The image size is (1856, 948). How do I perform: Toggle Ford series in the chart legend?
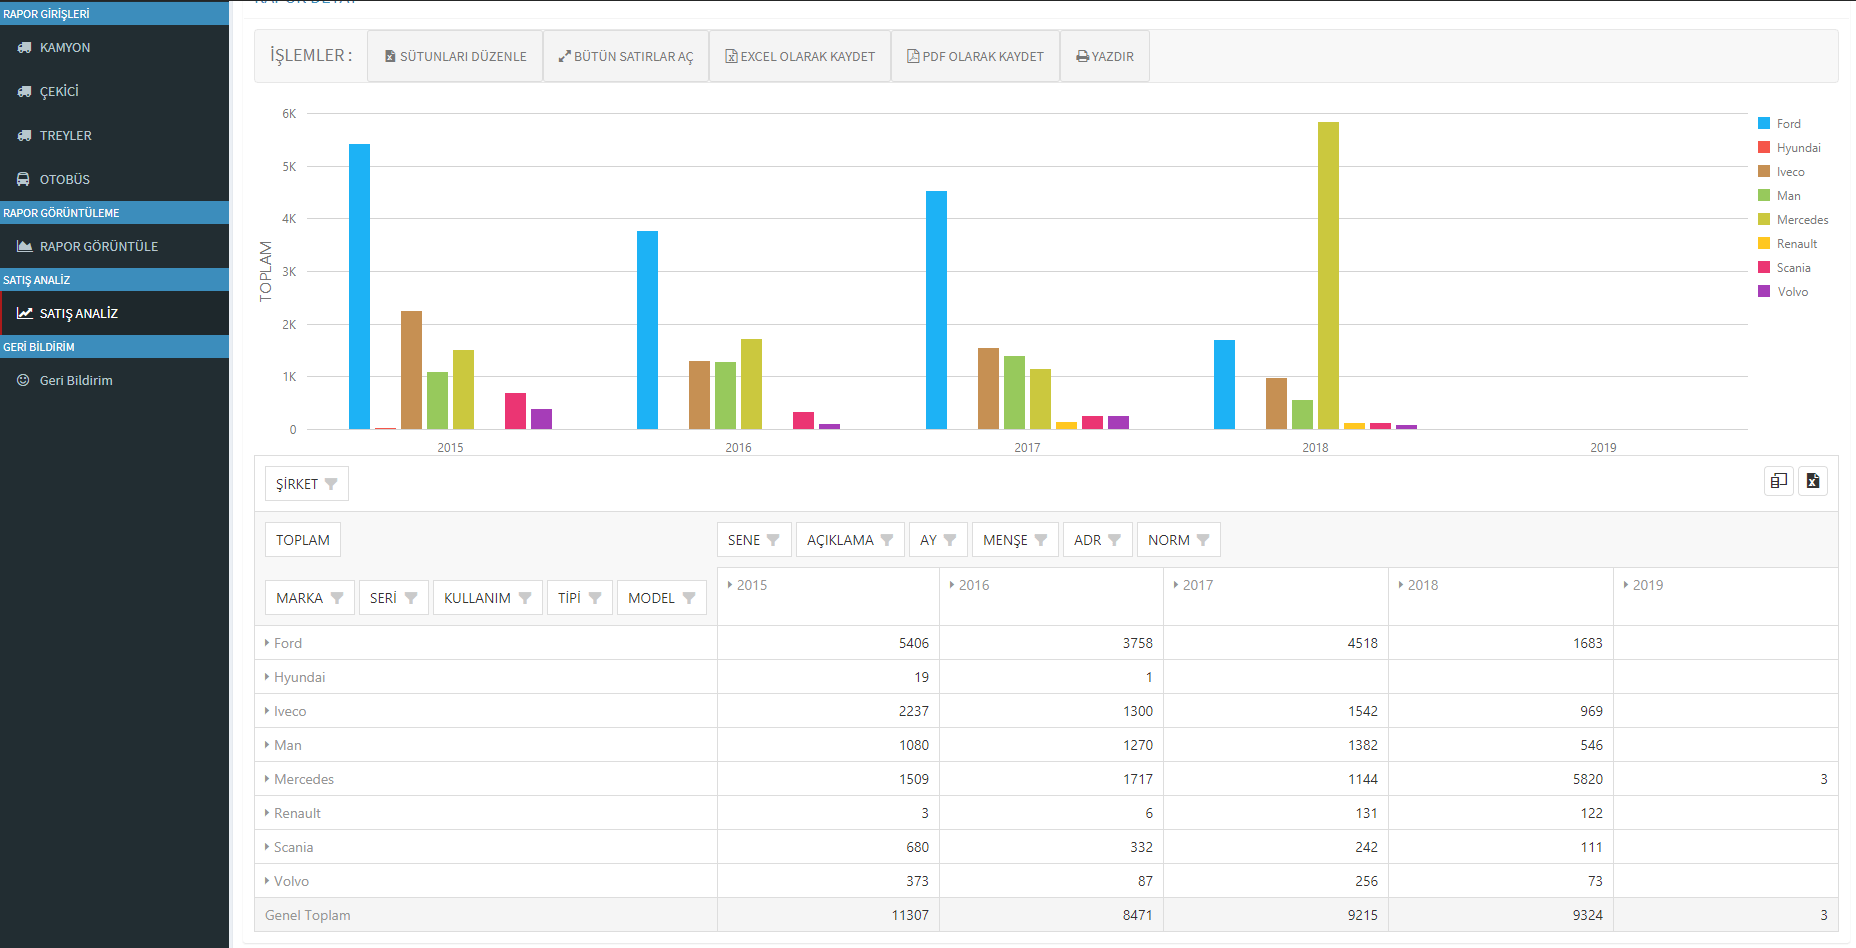[x=1788, y=124]
